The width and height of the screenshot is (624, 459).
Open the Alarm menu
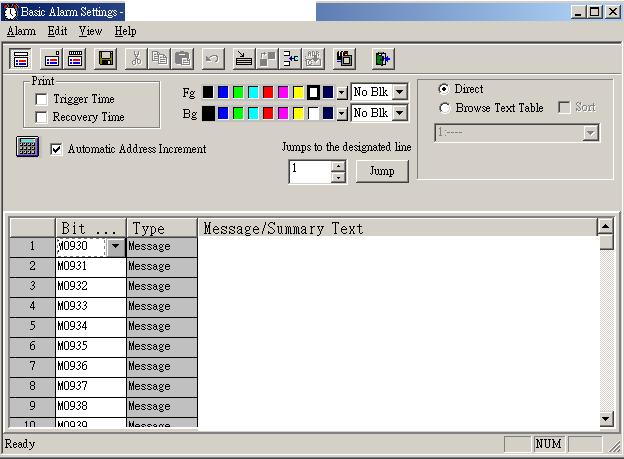pyautogui.click(x=21, y=31)
